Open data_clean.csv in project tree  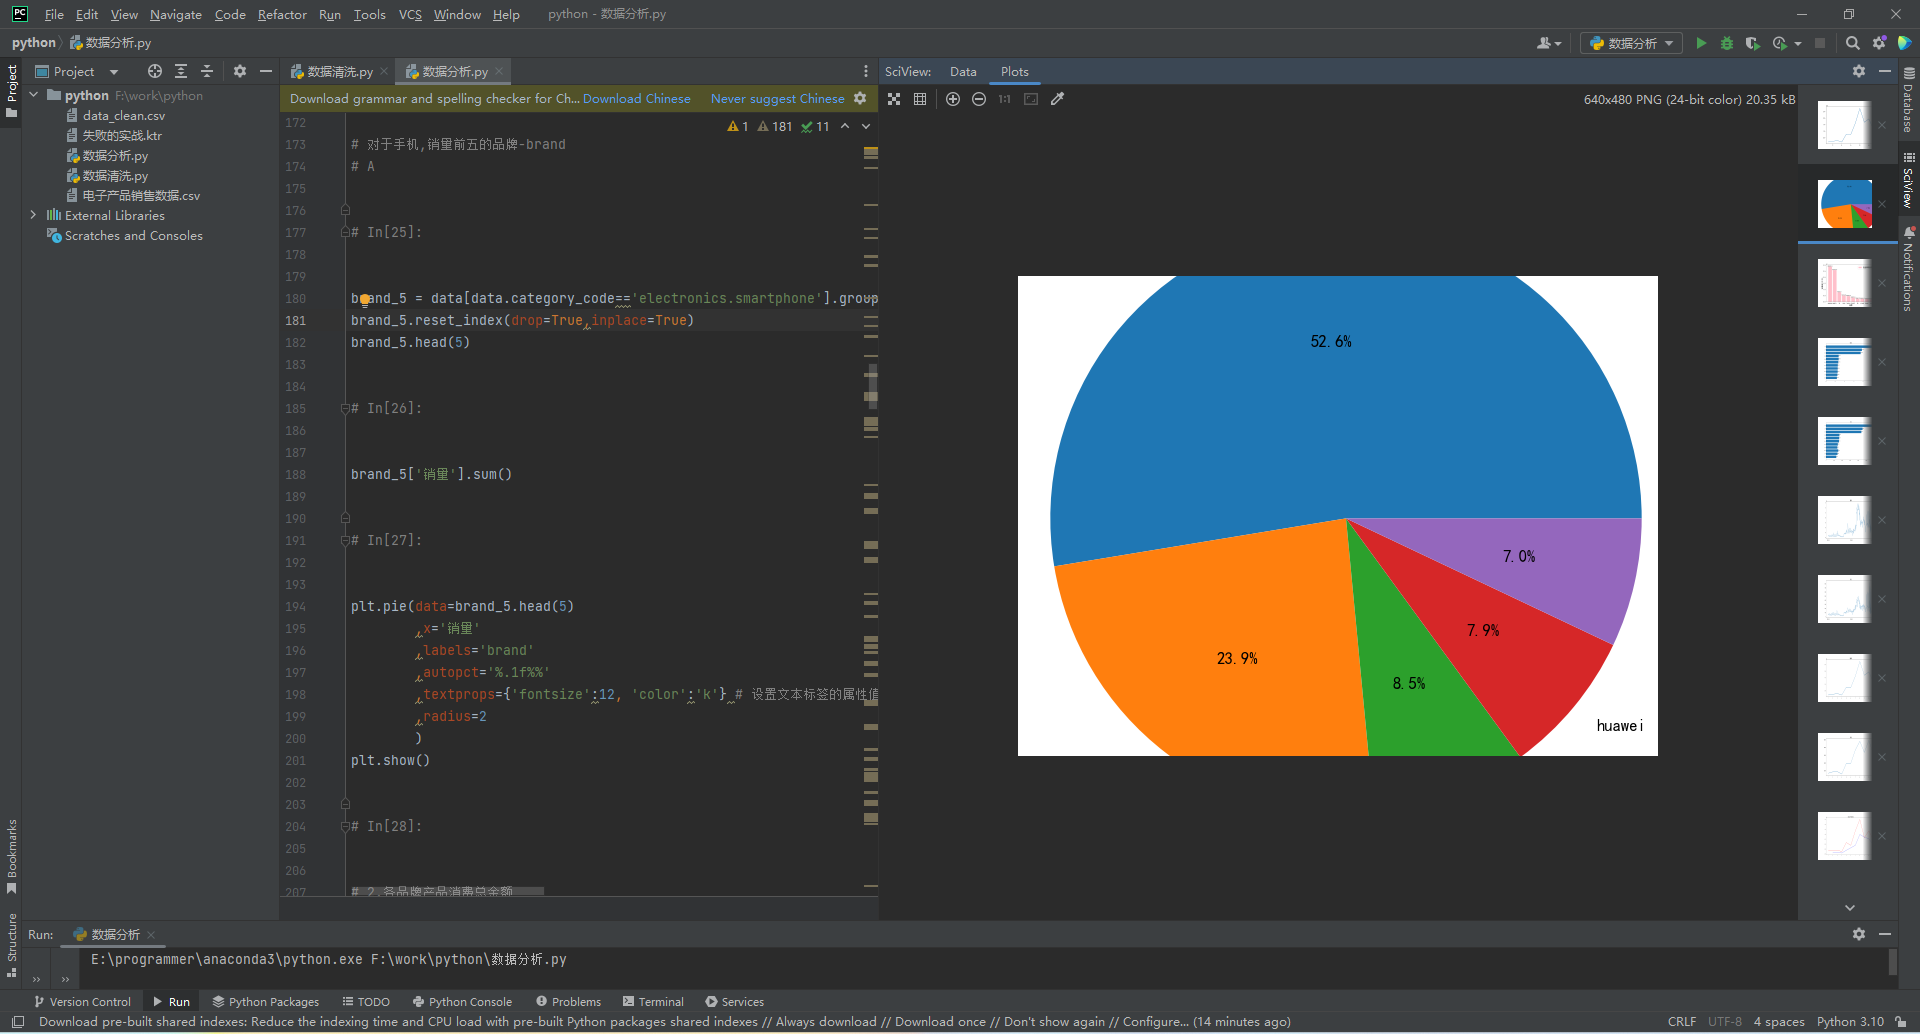pyautogui.click(x=124, y=115)
